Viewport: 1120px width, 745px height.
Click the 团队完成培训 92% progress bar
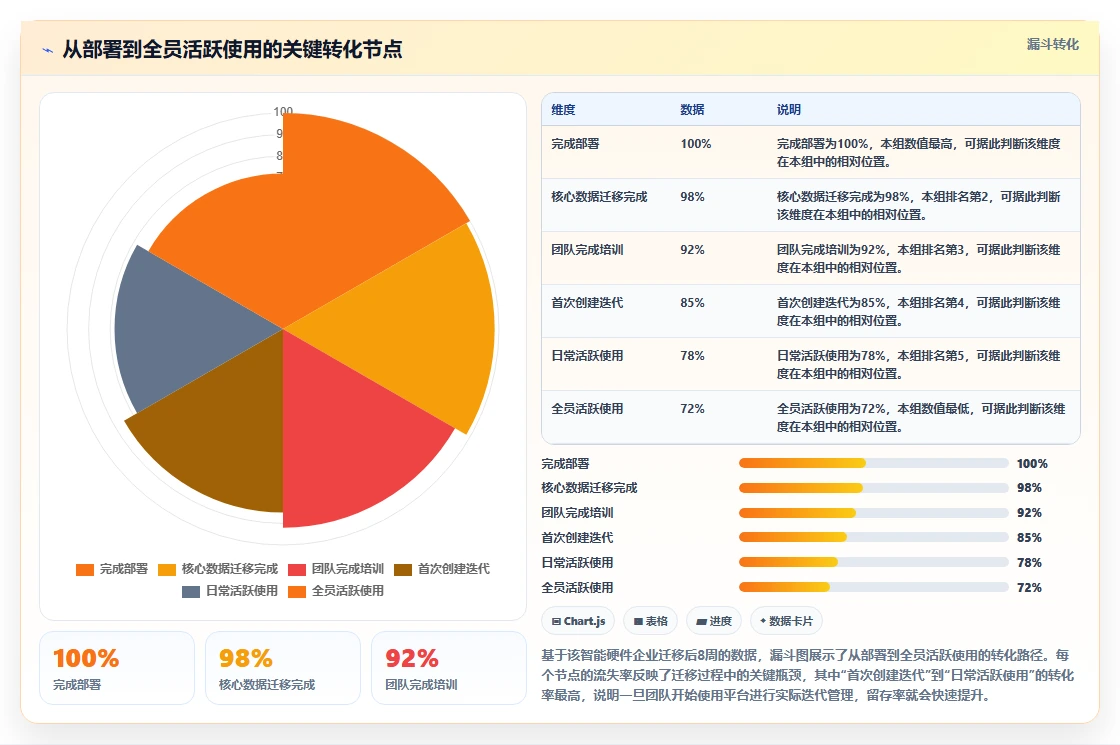tap(873, 513)
